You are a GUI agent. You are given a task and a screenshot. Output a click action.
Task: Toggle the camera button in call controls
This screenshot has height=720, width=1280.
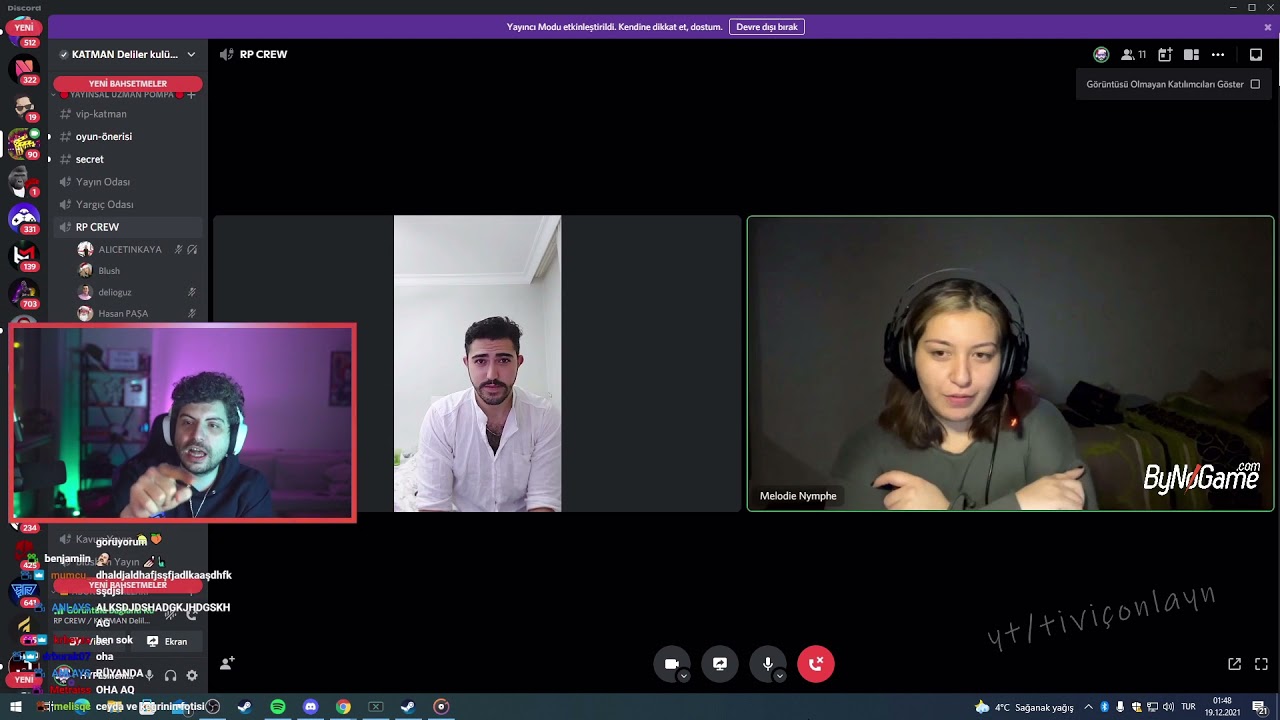coord(672,664)
